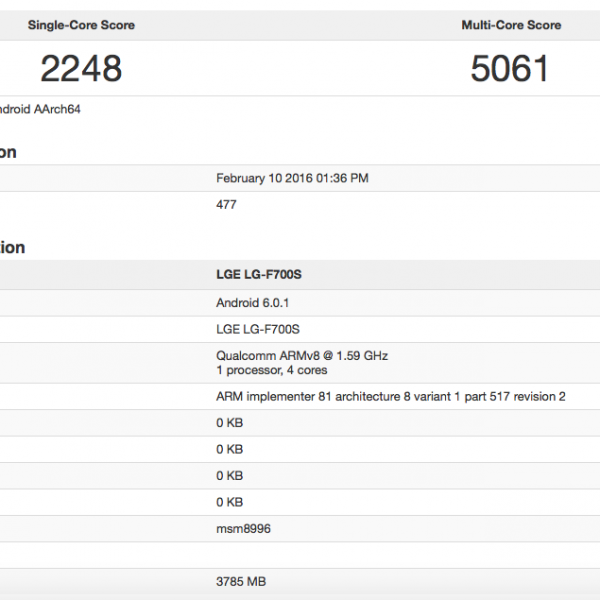Click the LGE LG-F700S value below Android 6.0.1

[x=258, y=328]
